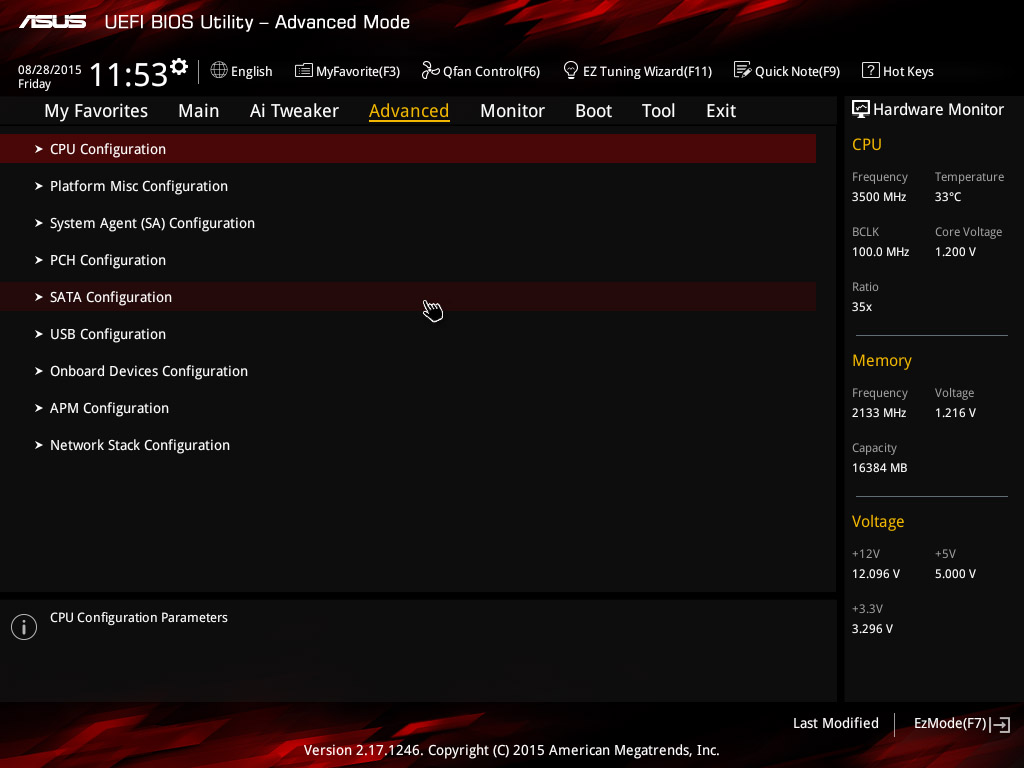Open CPU Configuration submenu
The width and height of the screenshot is (1024, 768).
point(408,149)
